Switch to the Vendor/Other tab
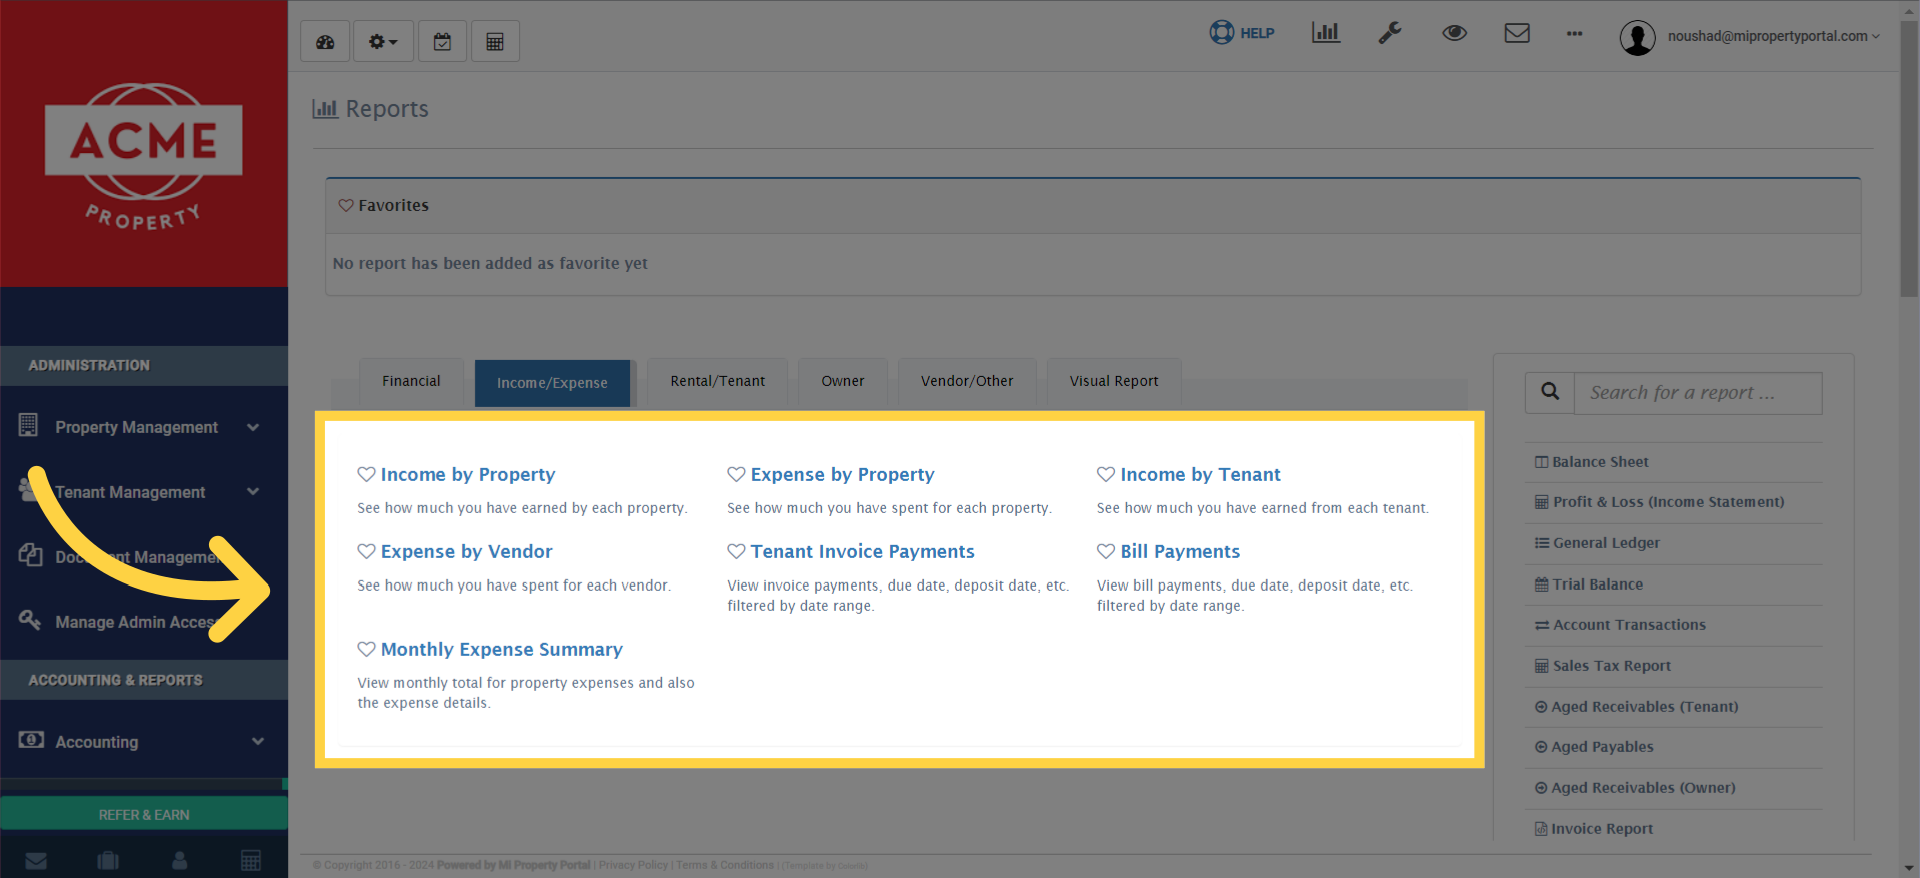Screen dimensions: 1920x878 967,382
